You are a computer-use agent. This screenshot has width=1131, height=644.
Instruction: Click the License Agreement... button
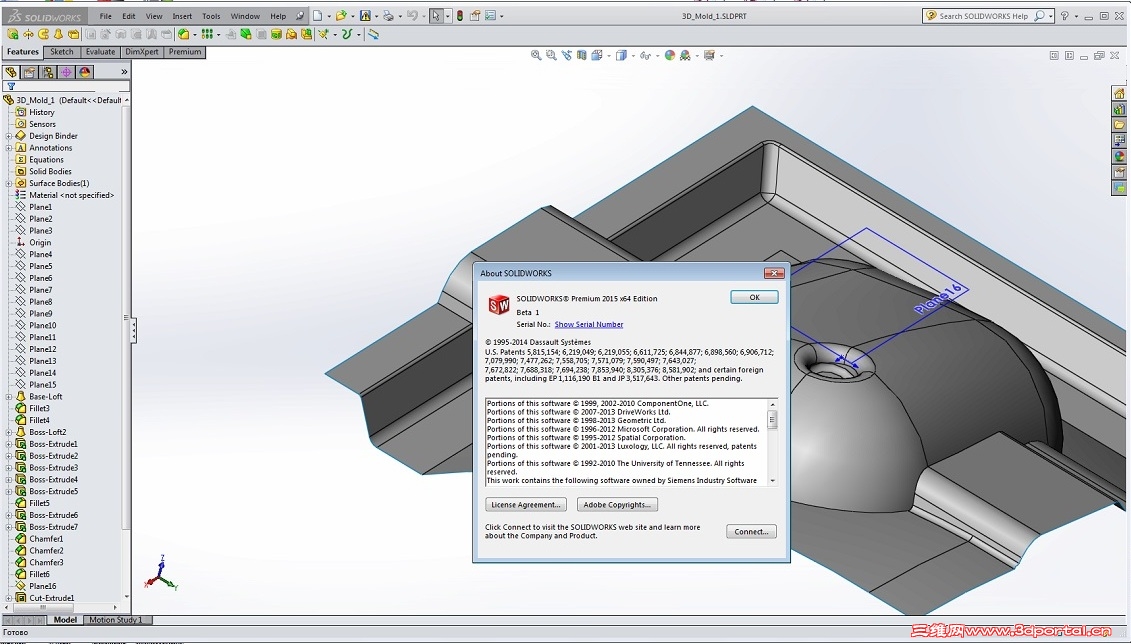click(526, 505)
